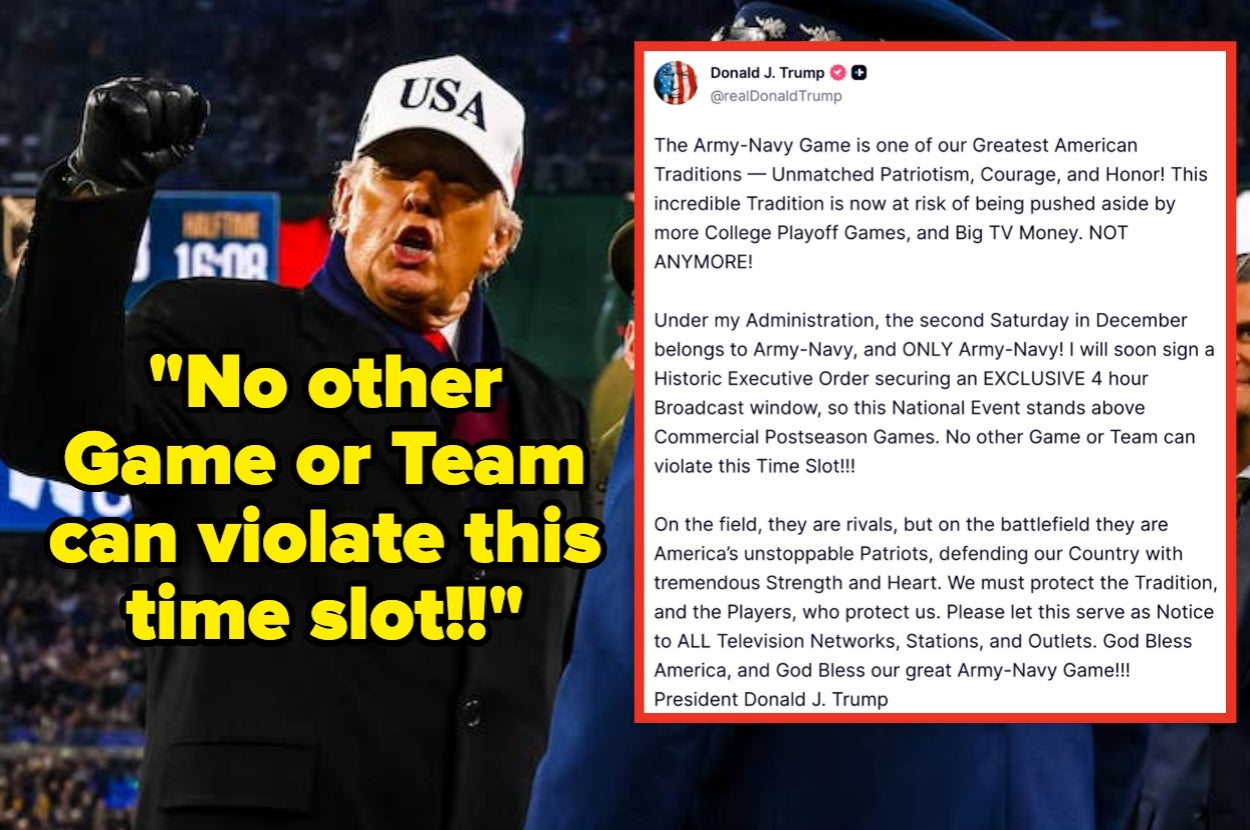This screenshot has width=1250, height=830.
Task: Open the @realDonaldTrump handle
Action: click(776, 97)
